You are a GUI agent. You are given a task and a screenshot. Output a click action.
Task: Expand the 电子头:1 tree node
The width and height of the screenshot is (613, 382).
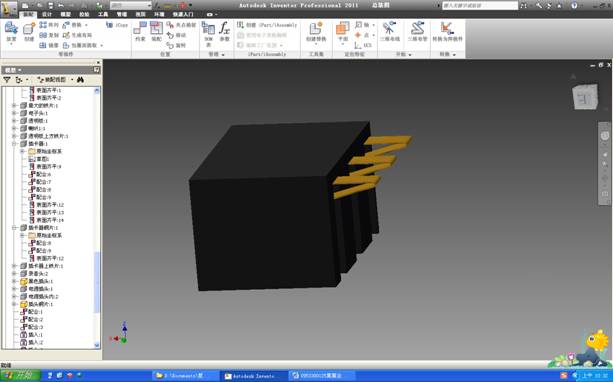pos(14,113)
